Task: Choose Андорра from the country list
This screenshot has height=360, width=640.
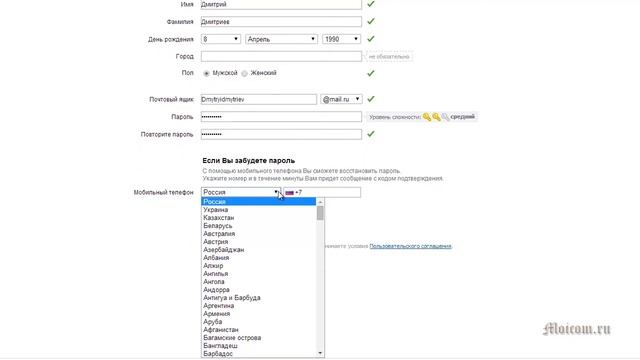Action: click(x=259, y=290)
